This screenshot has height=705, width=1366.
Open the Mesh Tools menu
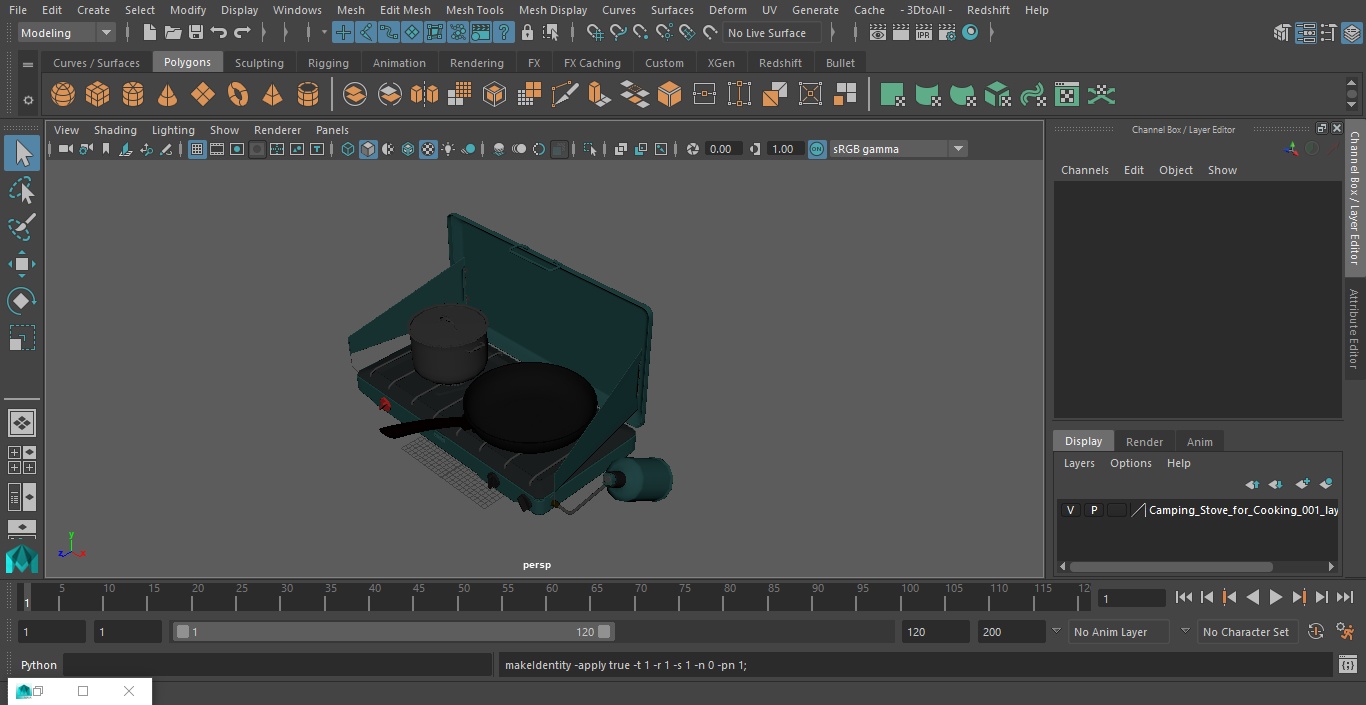pyautogui.click(x=474, y=10)
